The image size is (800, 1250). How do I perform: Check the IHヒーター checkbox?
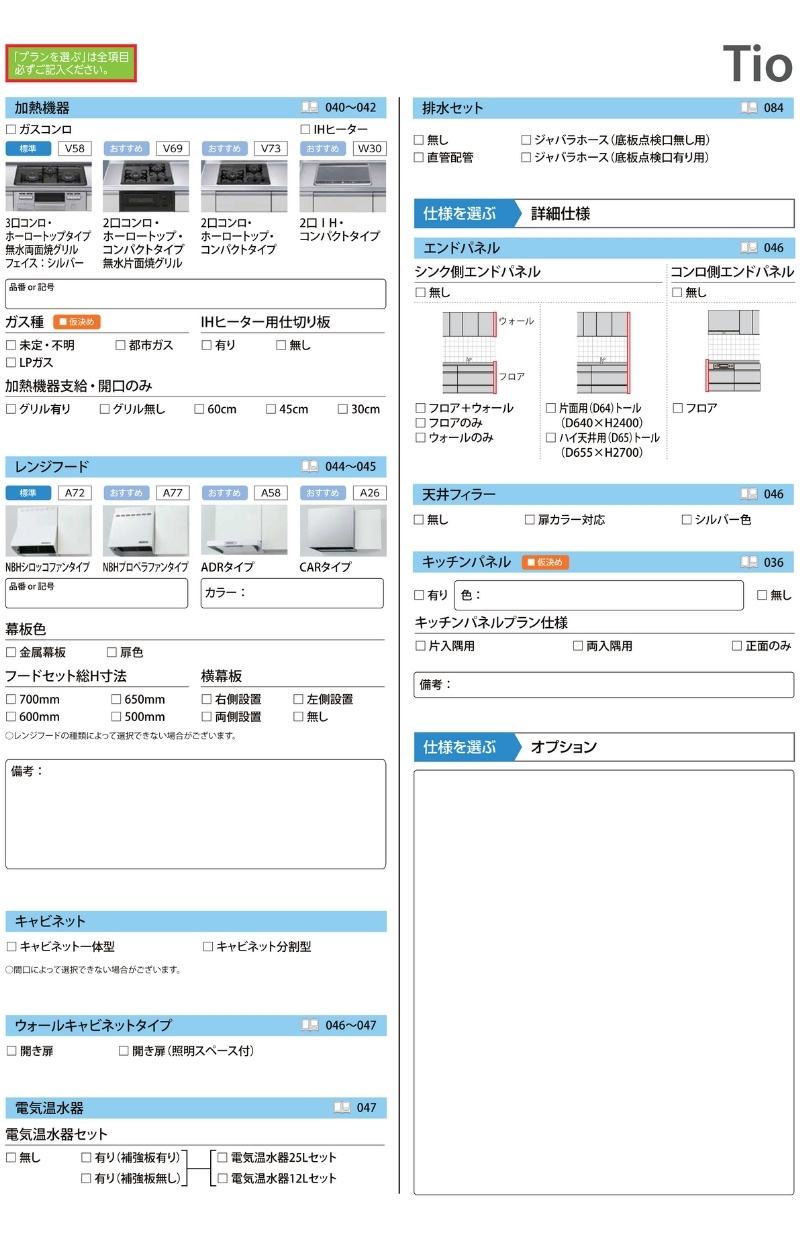[305, 130]
